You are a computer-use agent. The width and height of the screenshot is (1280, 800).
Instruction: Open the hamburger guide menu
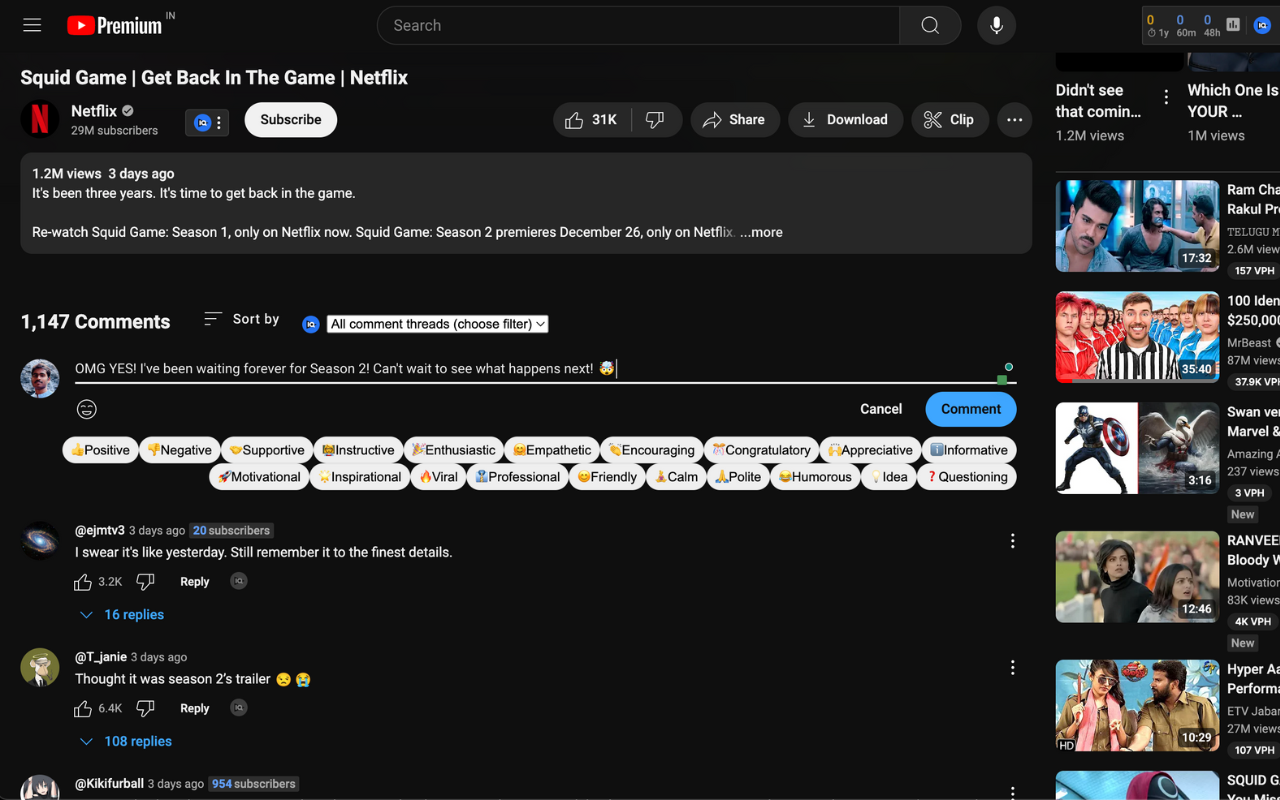click(32, 25)
